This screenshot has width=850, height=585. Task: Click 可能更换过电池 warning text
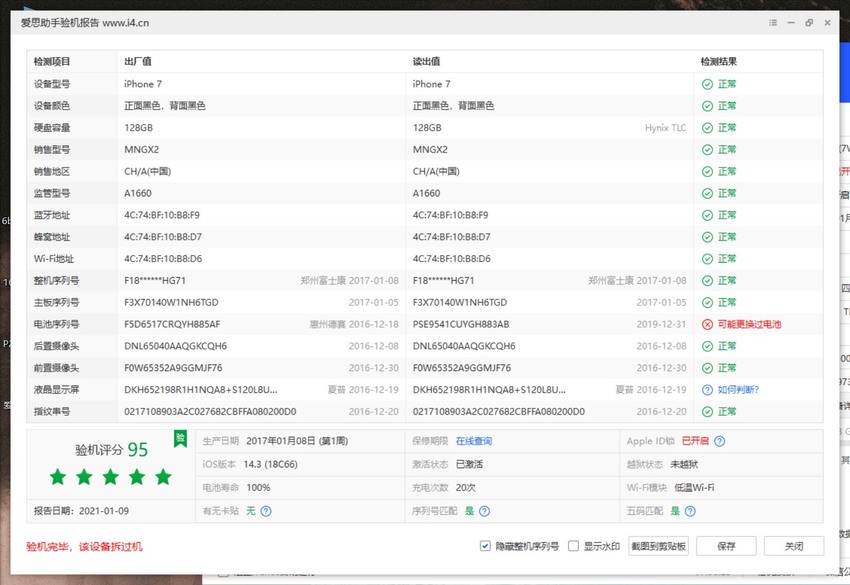749,324
